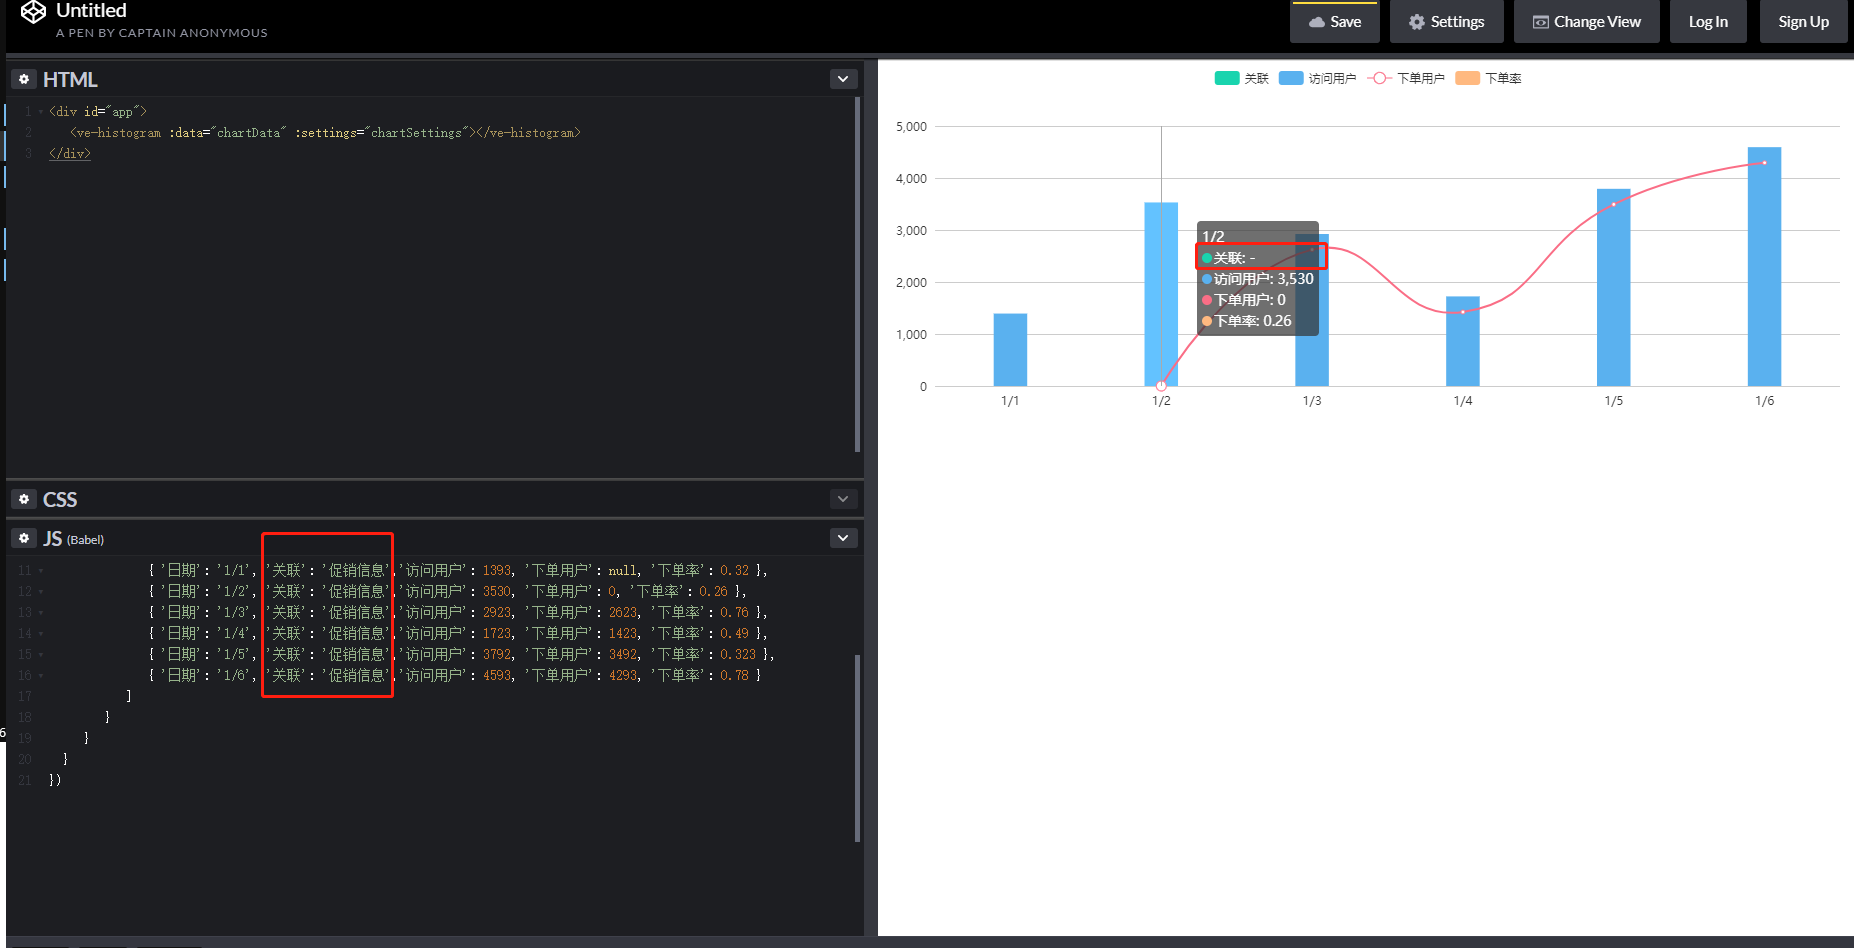The height and width of the screenshot is (948, 1854).
Task: Open the HTML panel settings gear
Action: point(23,78)
